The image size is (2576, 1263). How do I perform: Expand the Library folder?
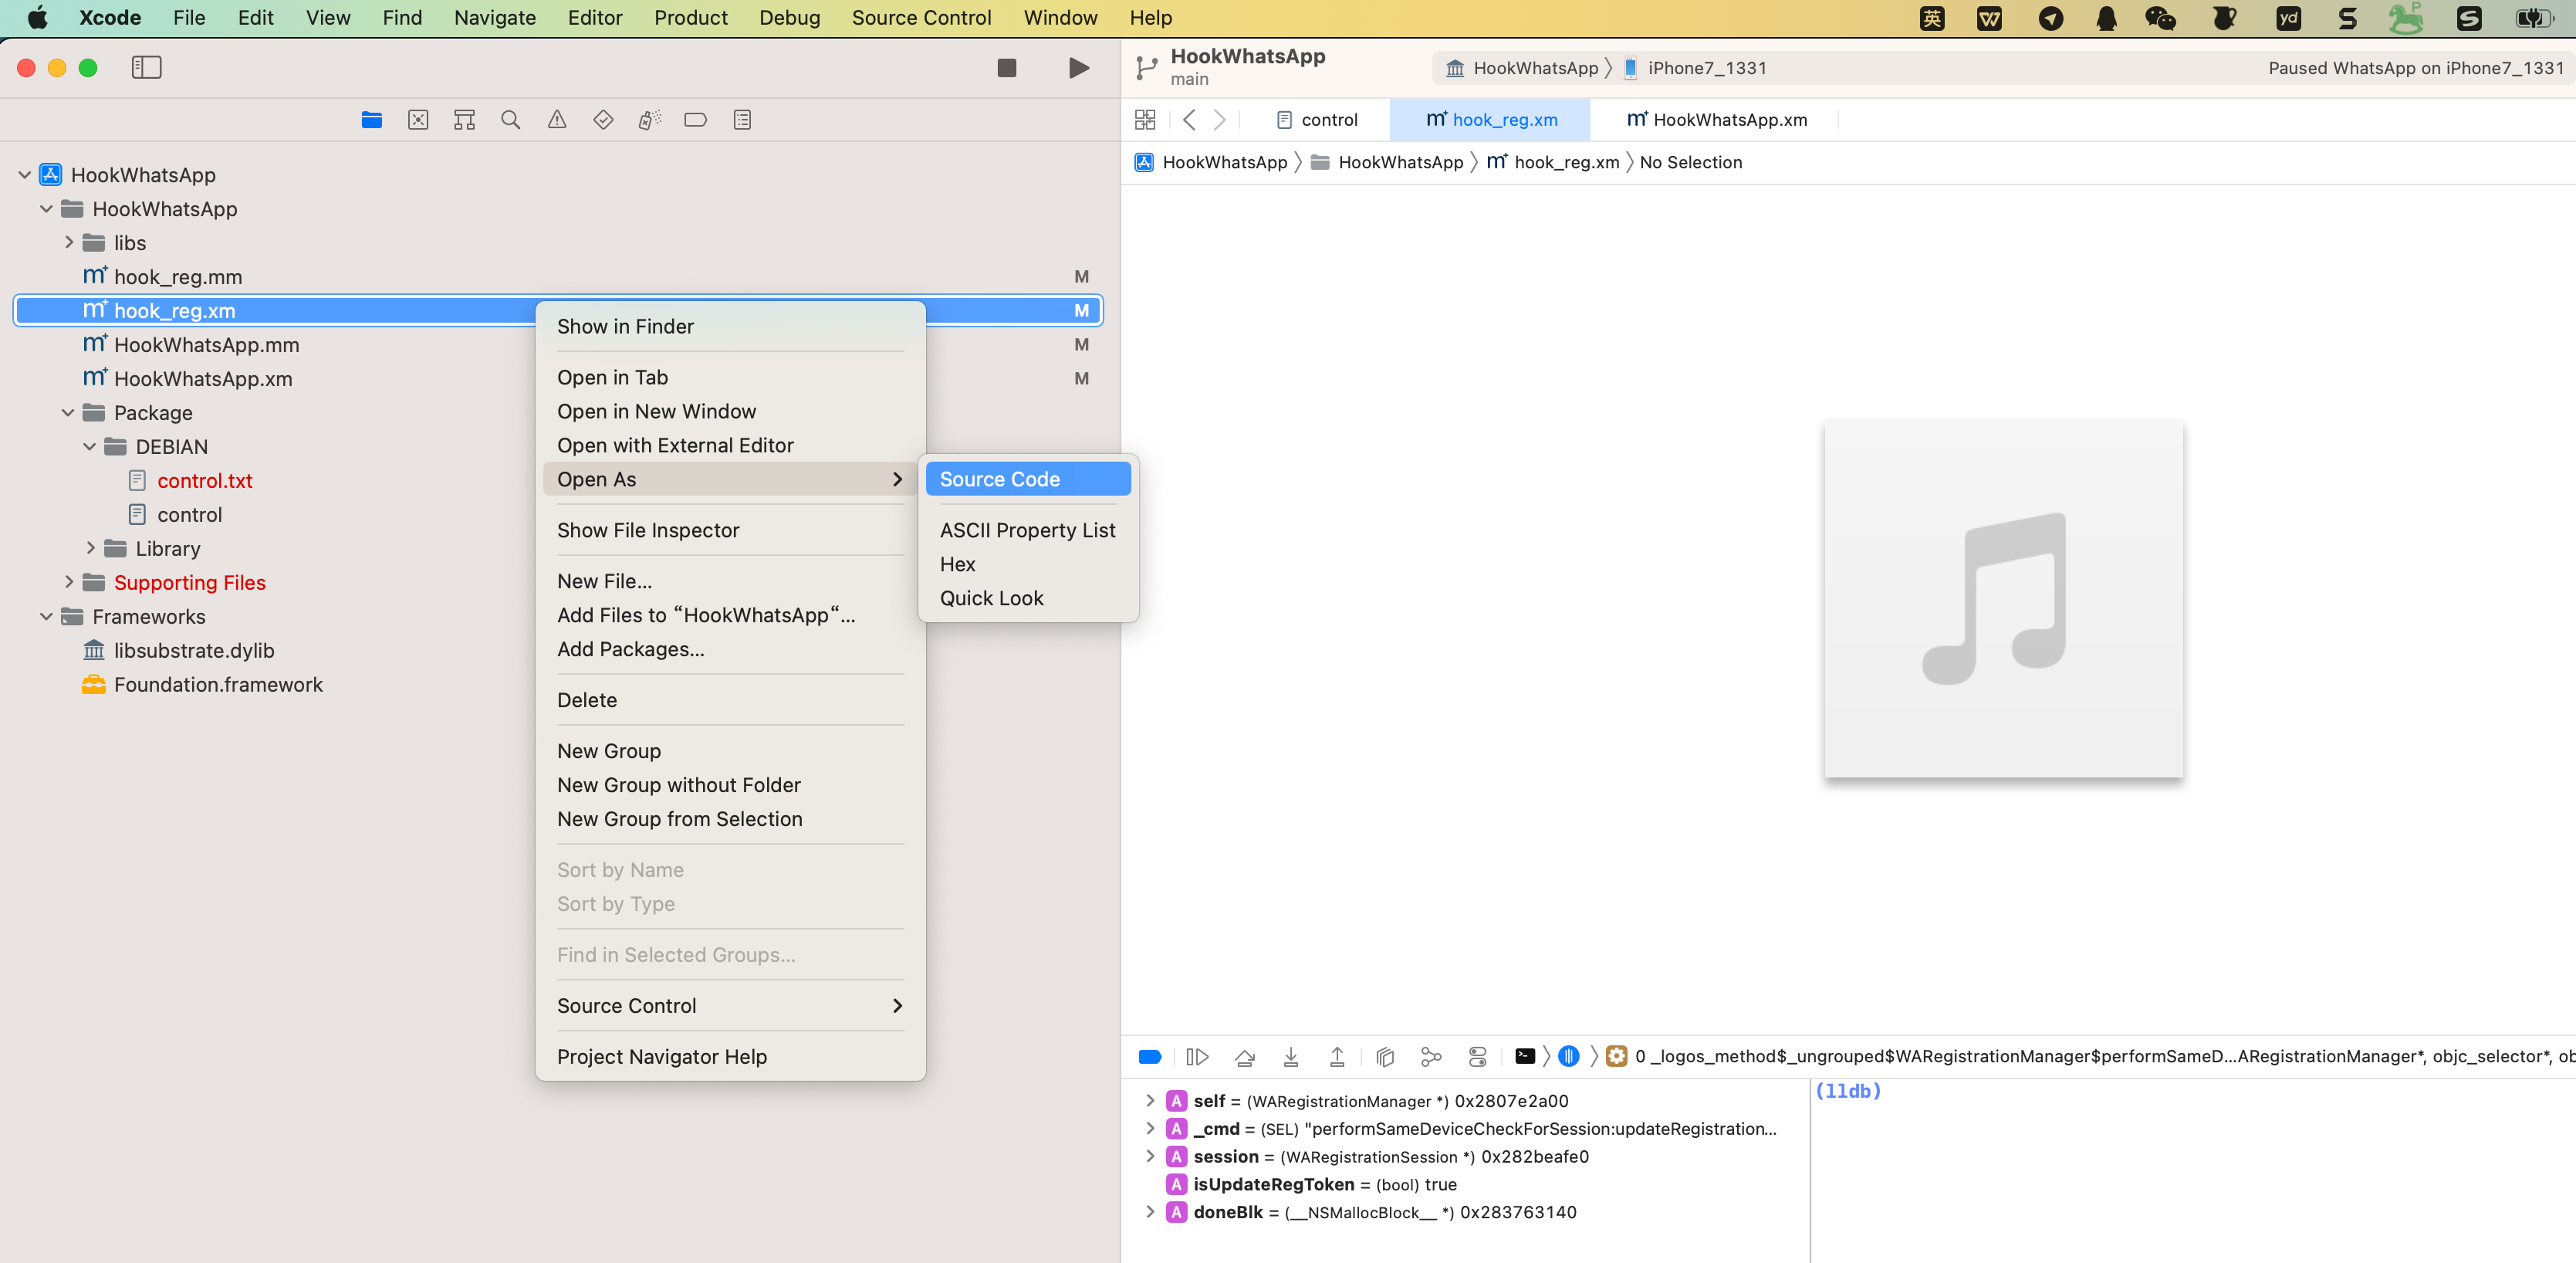(x=90, y=548)
